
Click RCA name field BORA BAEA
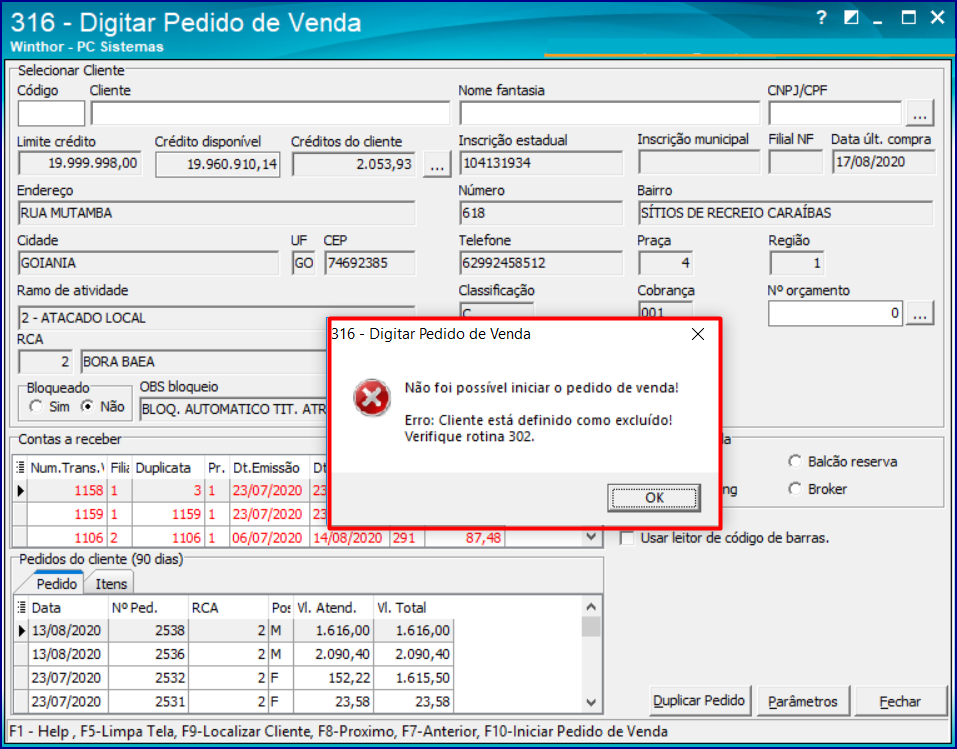coord(204,361)
